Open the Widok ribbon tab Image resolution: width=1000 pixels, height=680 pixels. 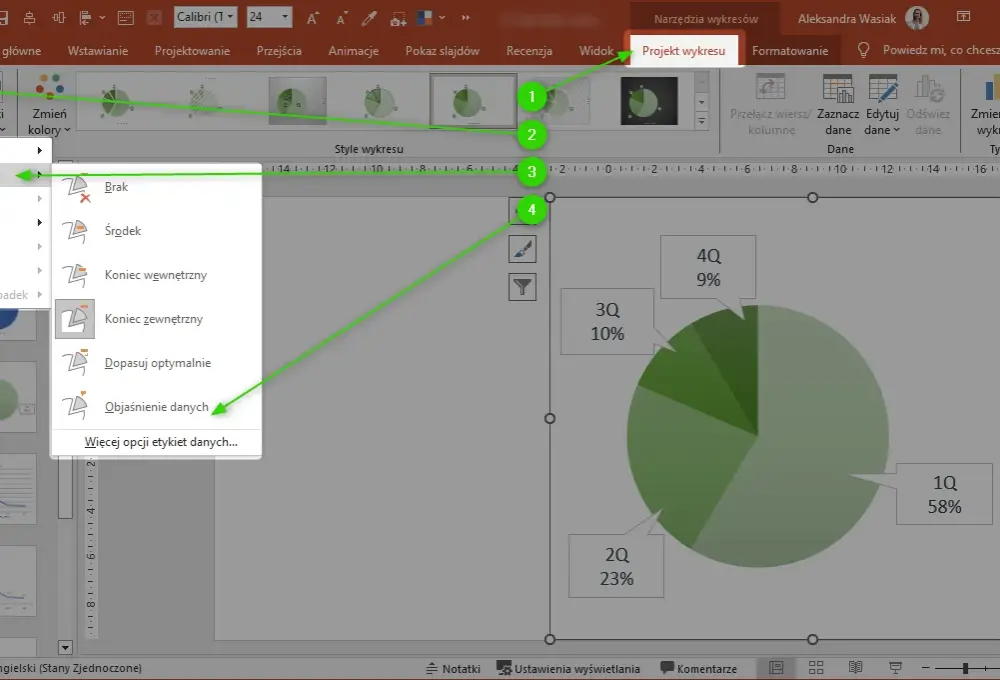tap(596, 50)
